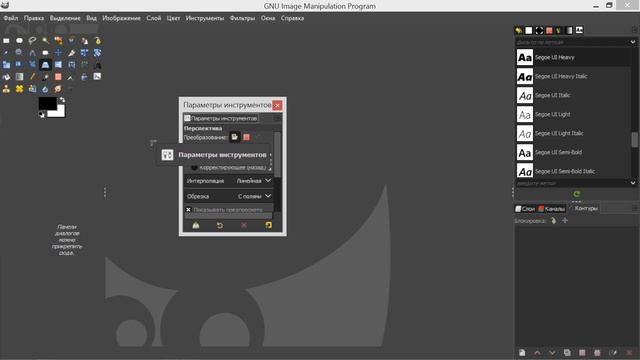Select the Zoom tool in the toolbox
The height and width of the screenshot is (360, 640).
coord(19,53)
